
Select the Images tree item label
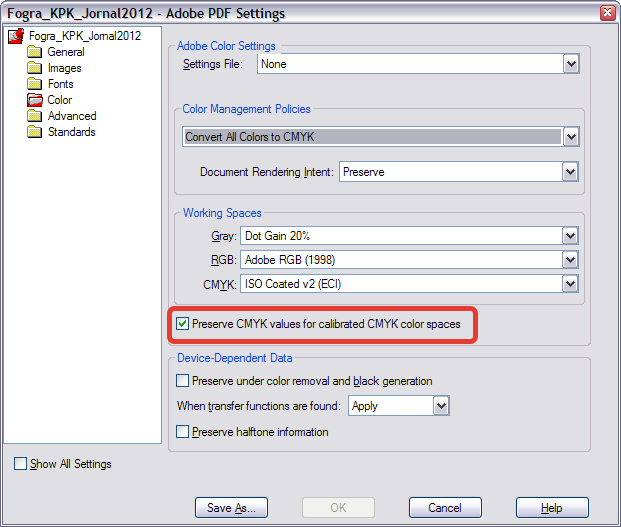[65, 68]
